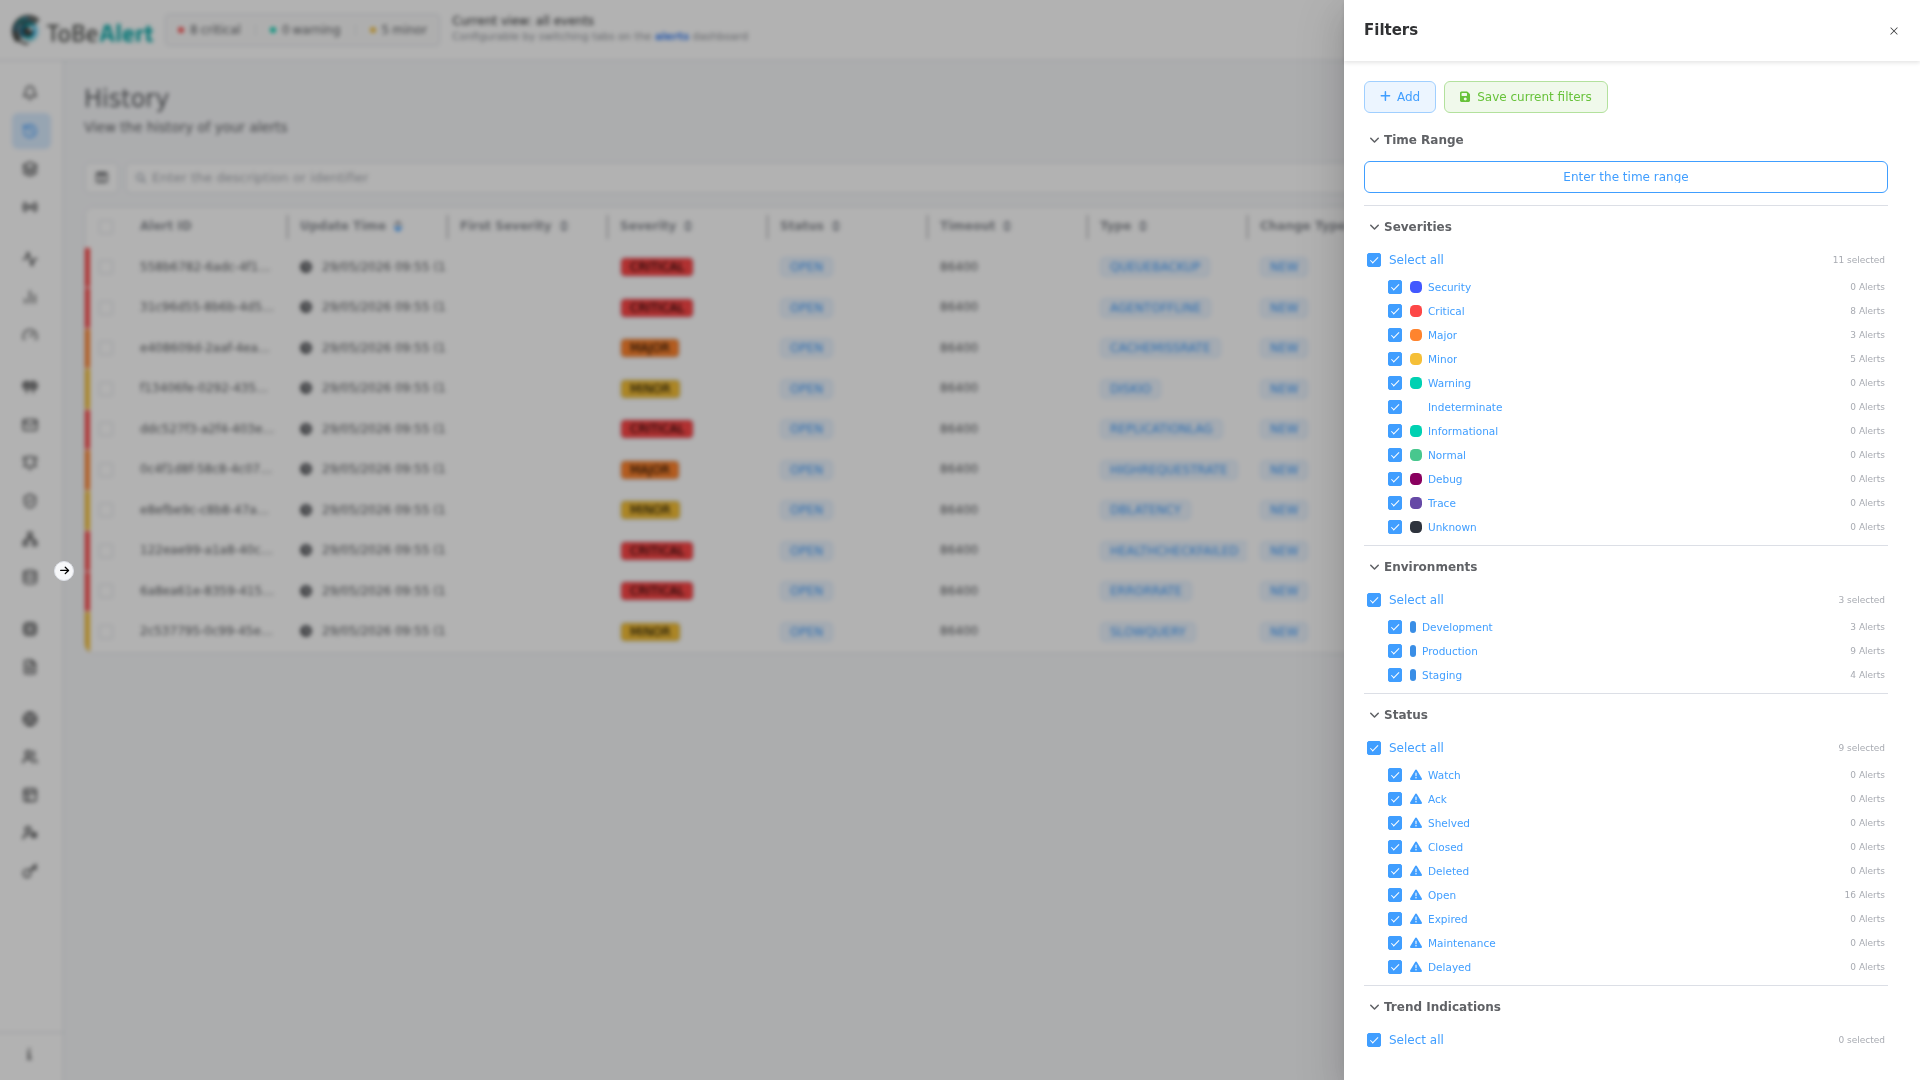Collapse the Environments section
Screen dimensions: 1920x1080
[x=1374, y=567]
